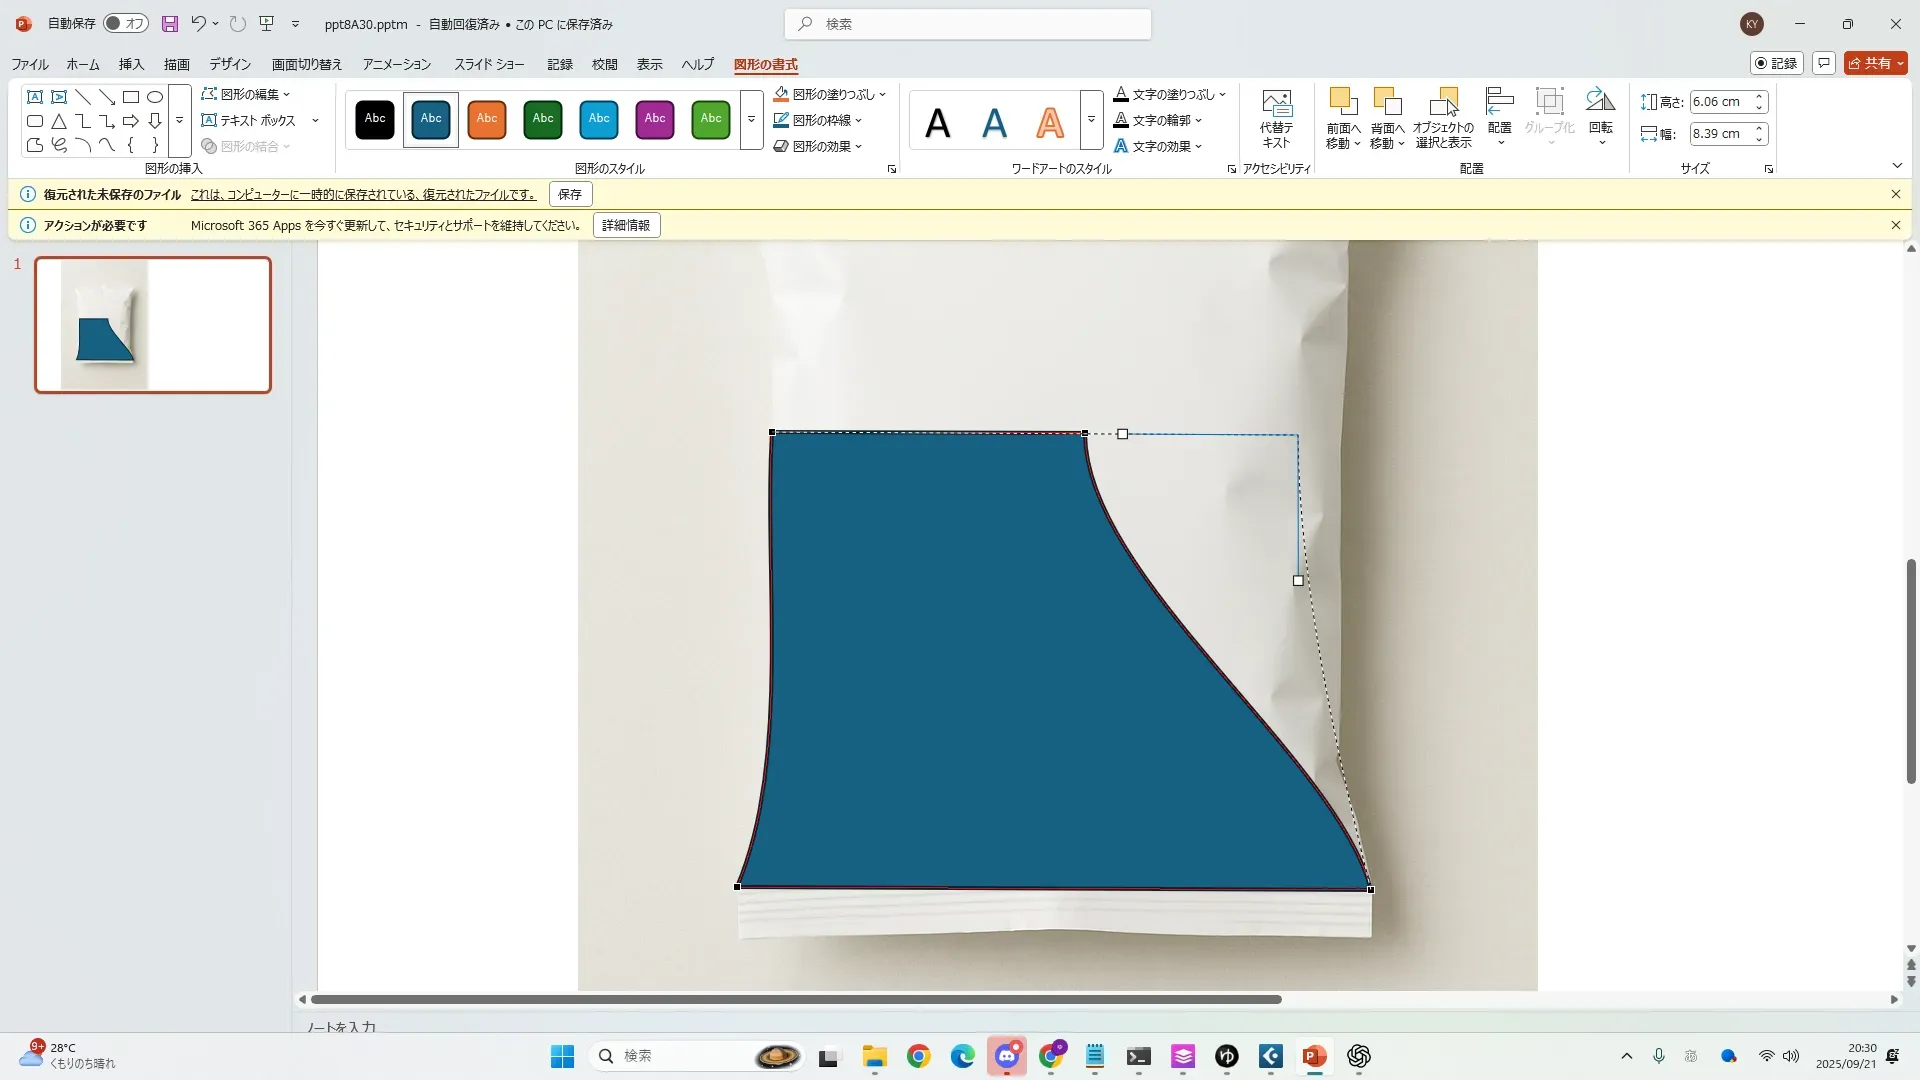Select the oval shape tool
The width and height of the screenshot is (1920, 1080).
(x=155, y=97)
